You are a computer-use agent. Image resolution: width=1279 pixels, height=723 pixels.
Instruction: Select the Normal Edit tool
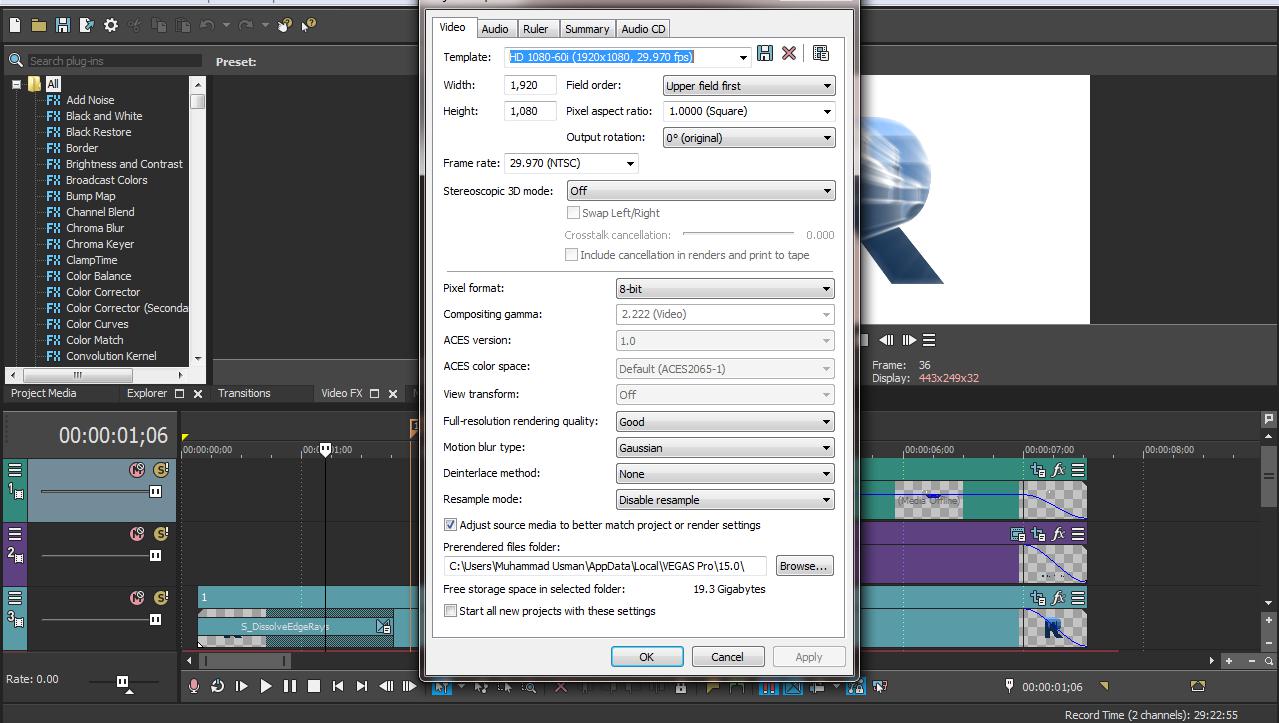tap(441, 687)
